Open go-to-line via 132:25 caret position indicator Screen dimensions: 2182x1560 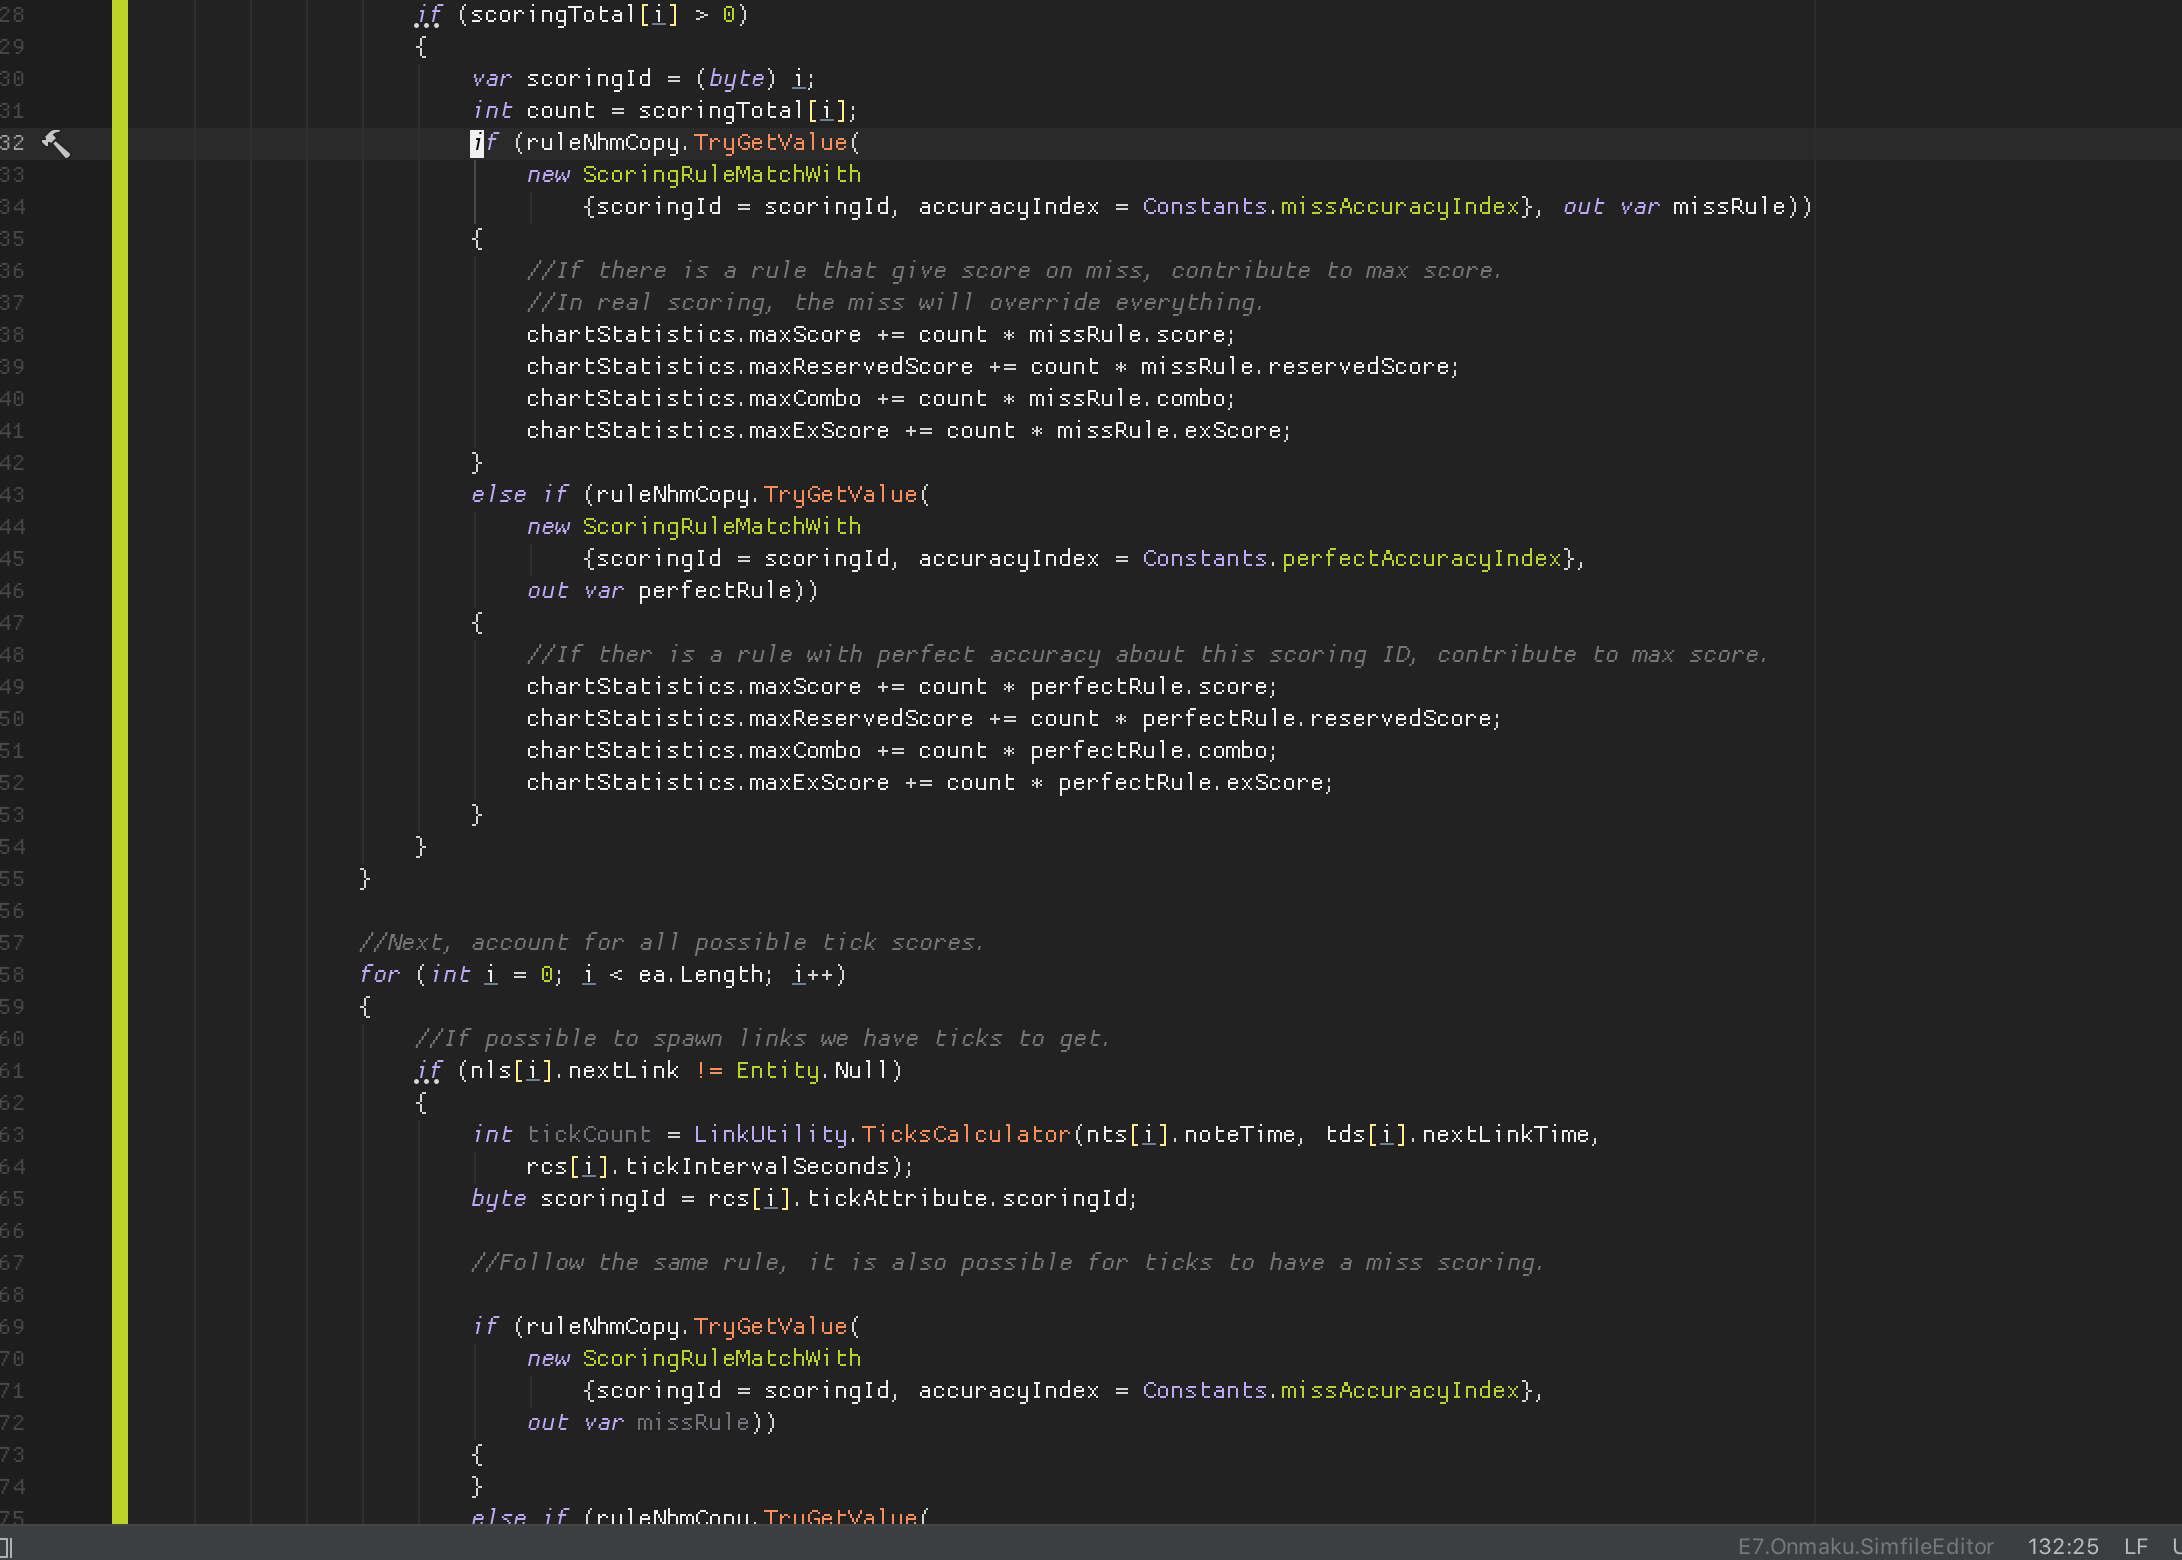[2063, 1546]
